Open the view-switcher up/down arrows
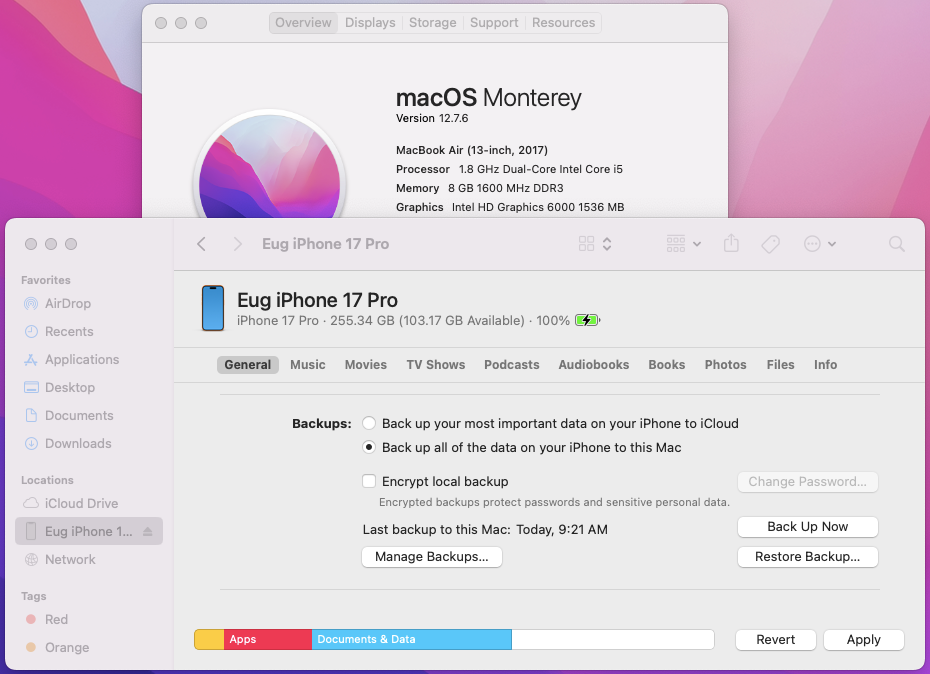930x674 pixels. pyautogui.click(x=607, y=244)
